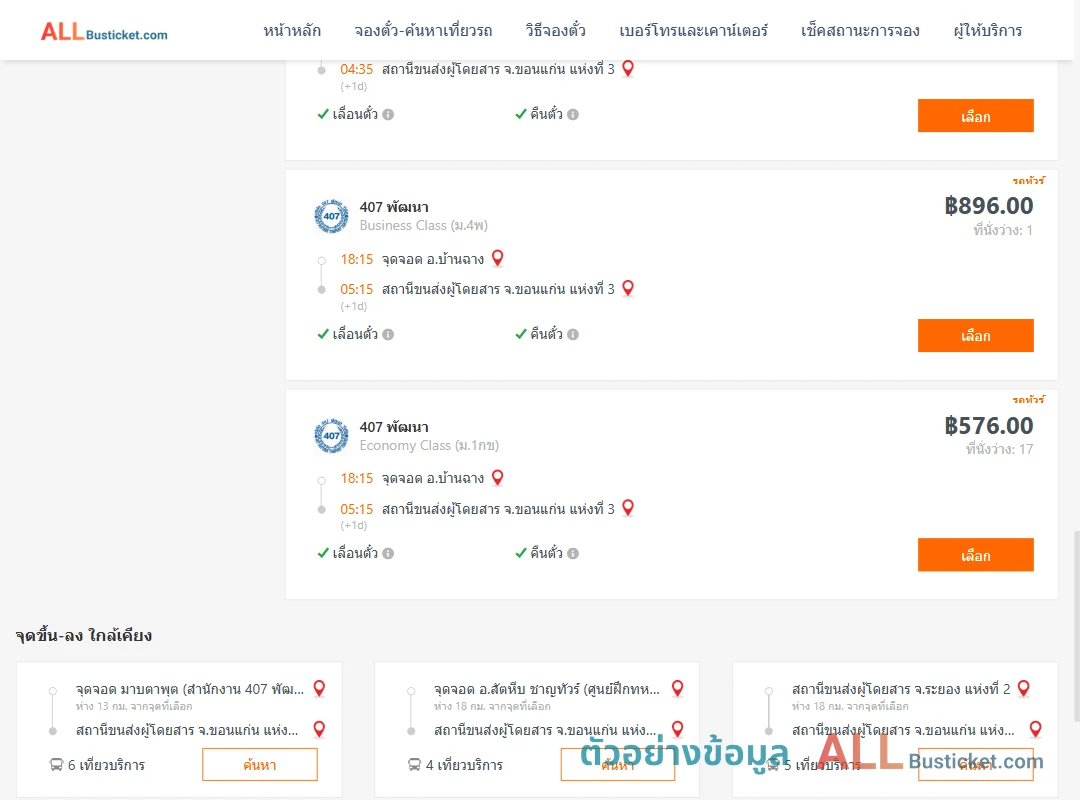Show คืนตั๋ว info in Business Class card
The width and height of the screenshot is (1080, 800).
(x=573, y=334)
